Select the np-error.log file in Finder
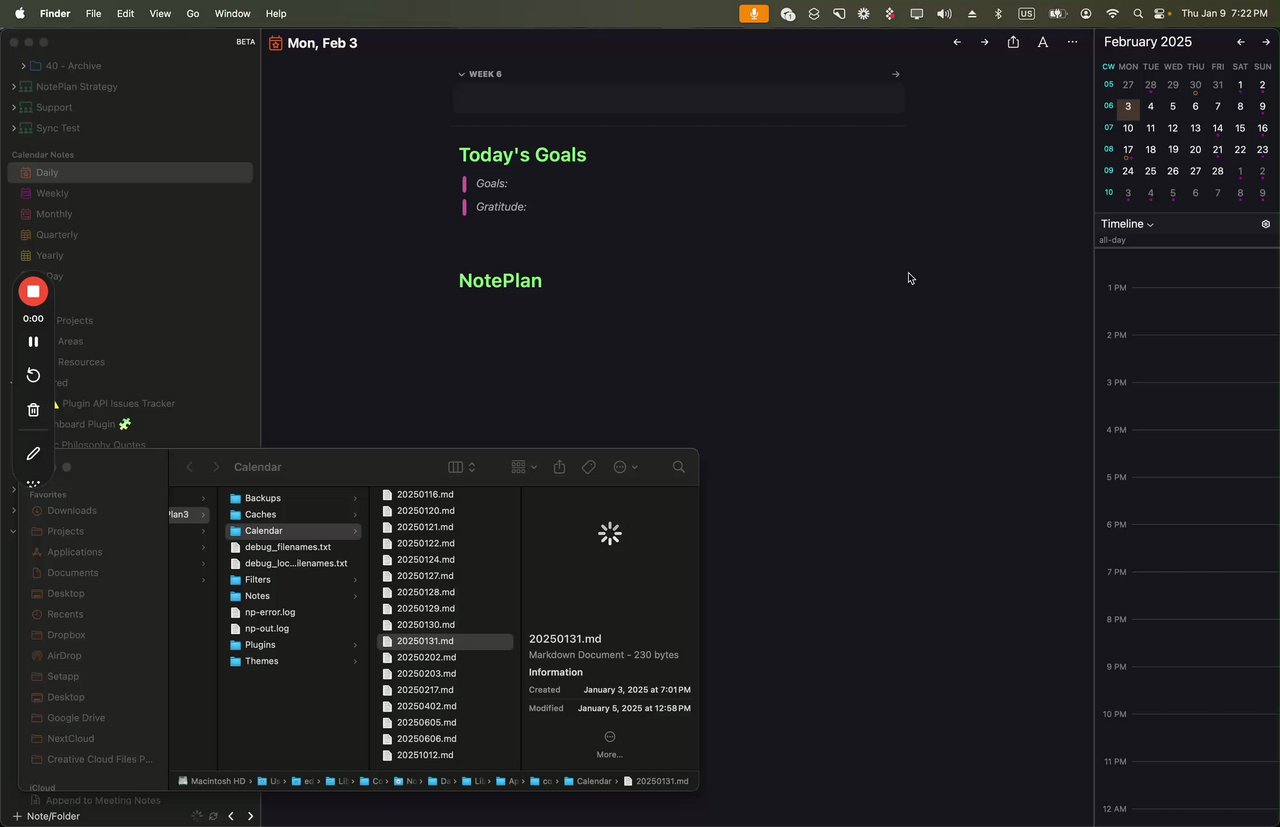1280x827 pixels. (x=293, y=612)
